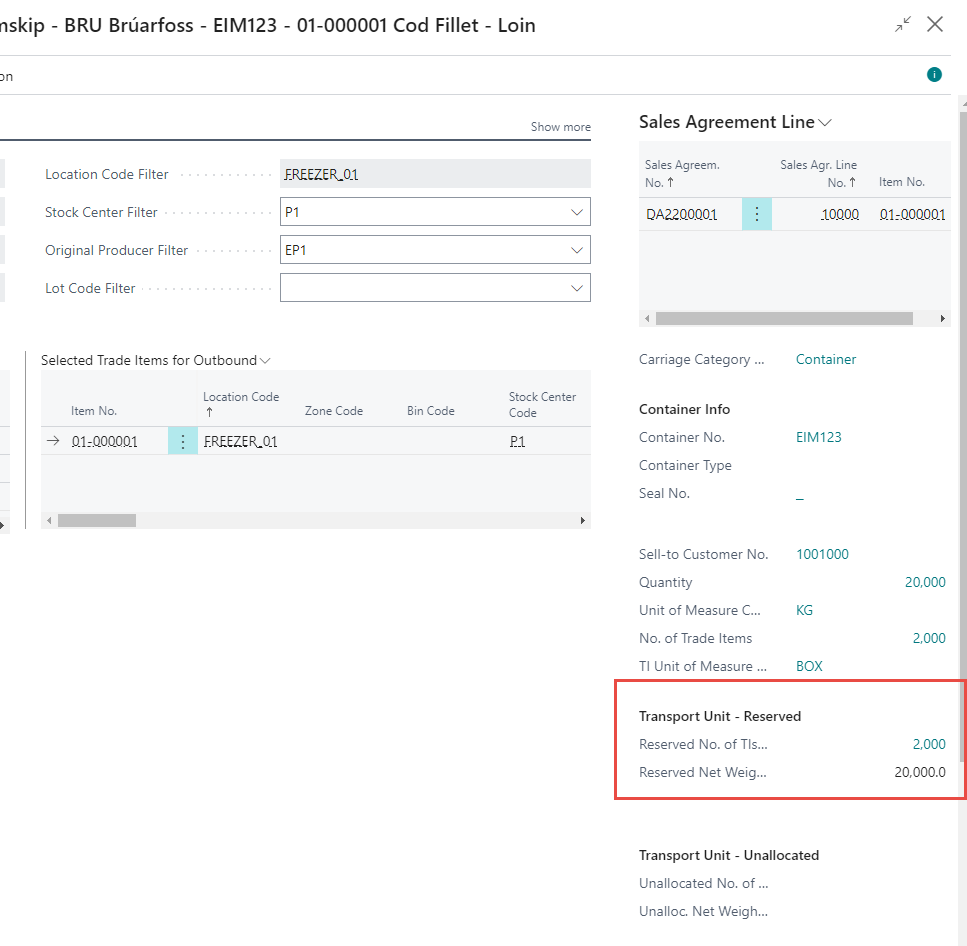Click Location Code Filter field FREEZER_01
Image resolution: width=967 pixels, height=946 pixels.
point(435,174)
